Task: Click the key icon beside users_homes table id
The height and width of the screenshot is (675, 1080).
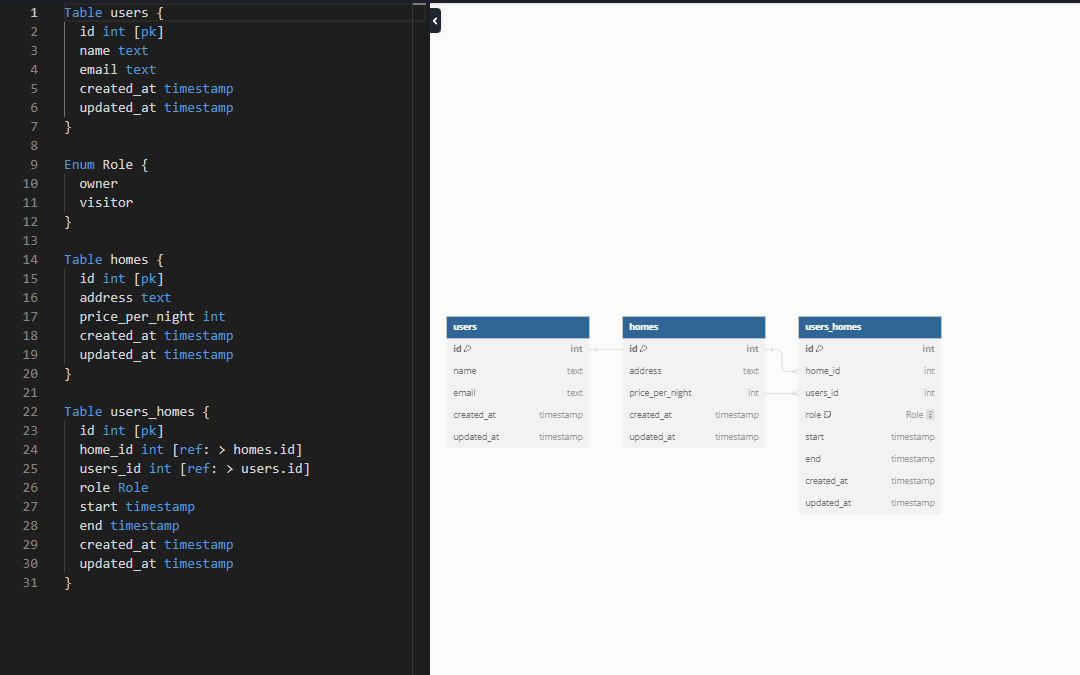Action: click(x=820, y=349)
